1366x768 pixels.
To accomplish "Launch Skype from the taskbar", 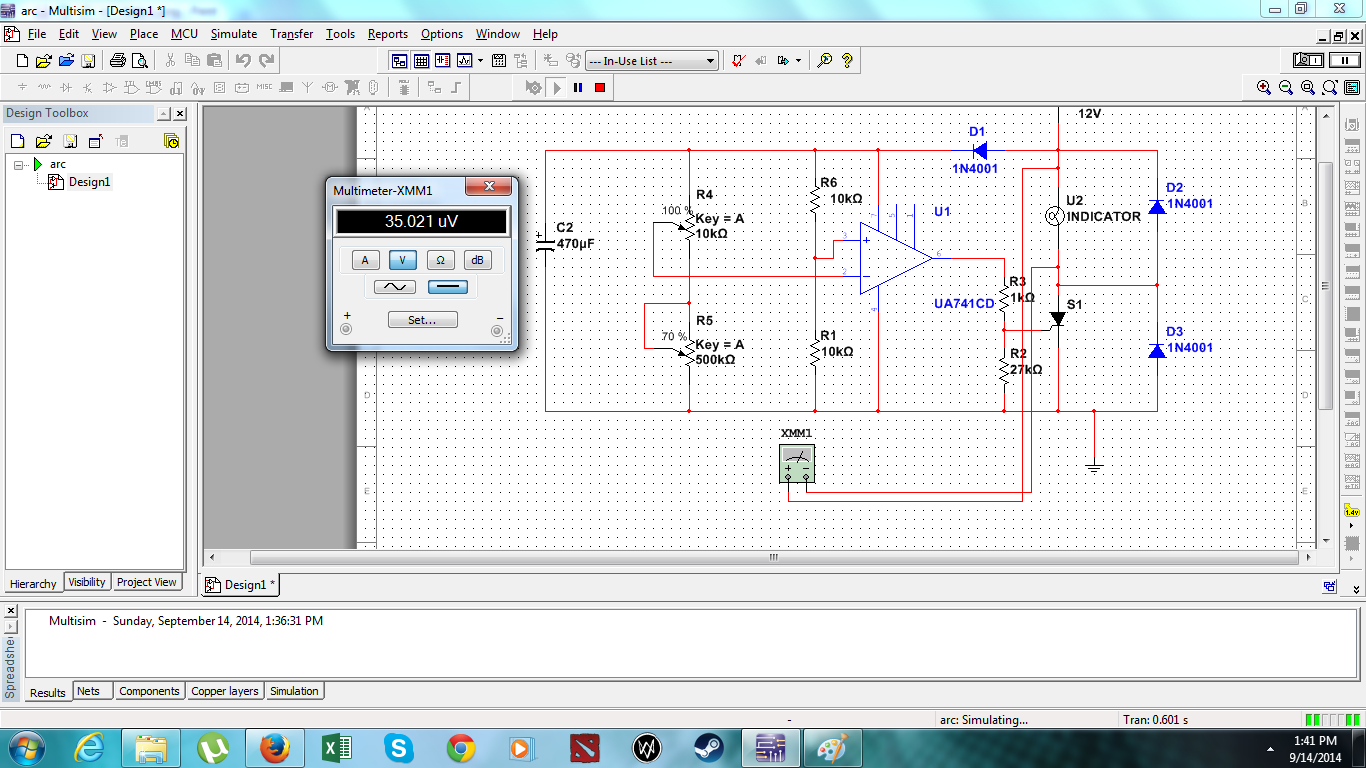I will (x=398, y=748).
